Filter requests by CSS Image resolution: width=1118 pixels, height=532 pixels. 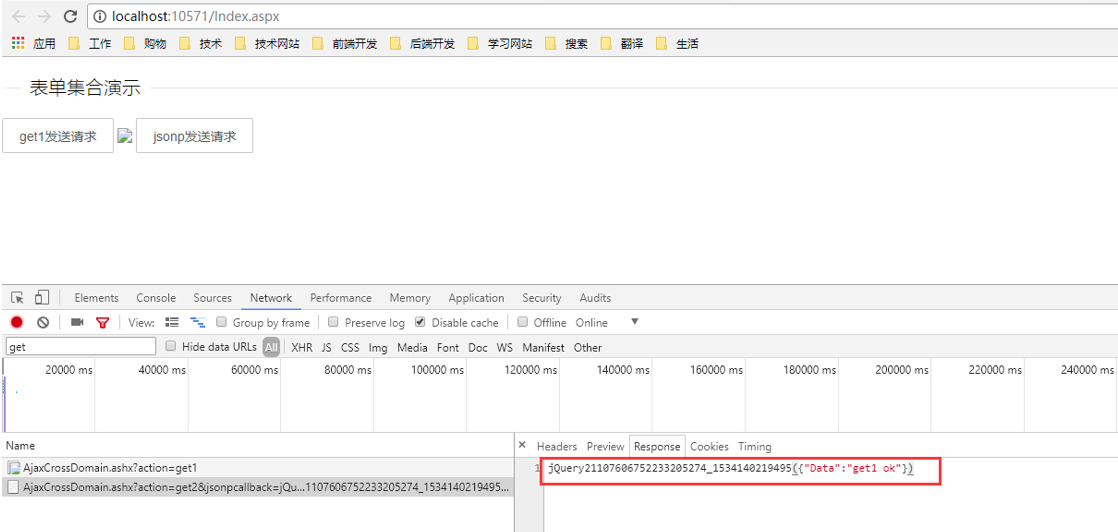350,347
